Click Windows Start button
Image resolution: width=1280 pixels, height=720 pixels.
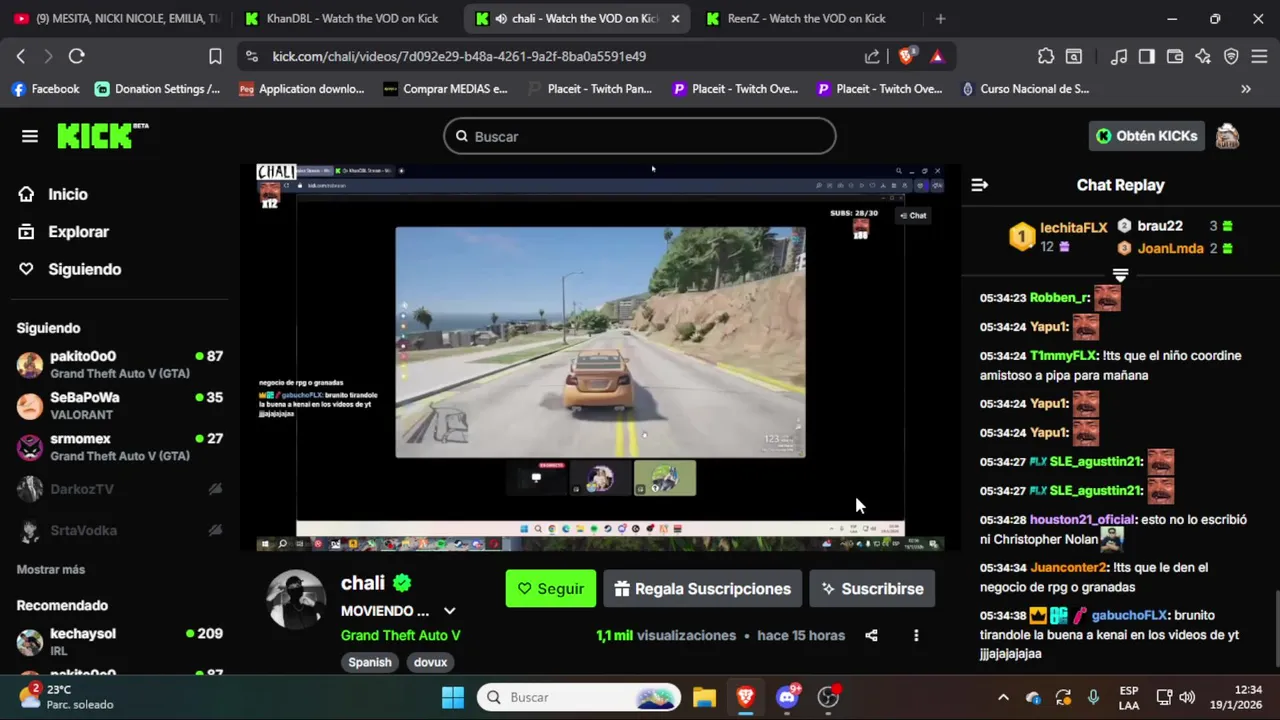pyautogui.click(x=453, y=697)
